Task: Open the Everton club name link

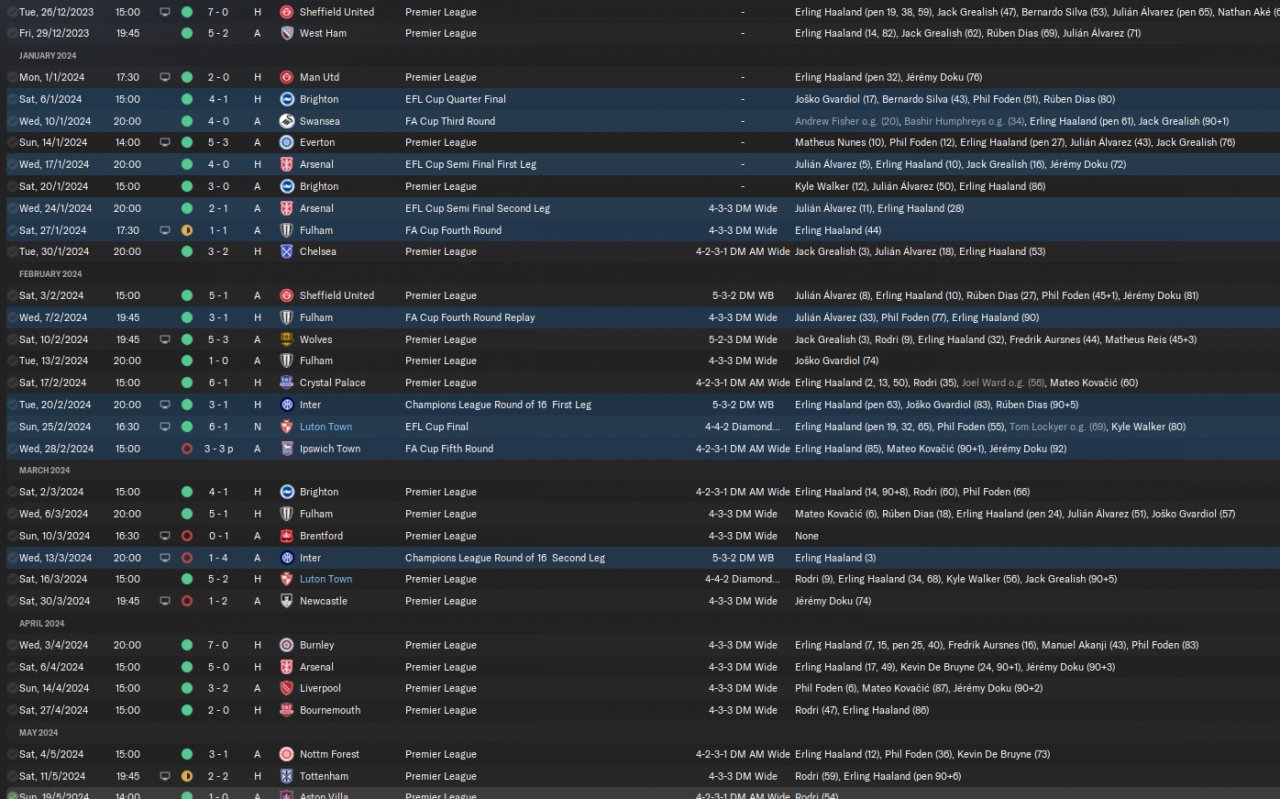Action: click(317, 142)
